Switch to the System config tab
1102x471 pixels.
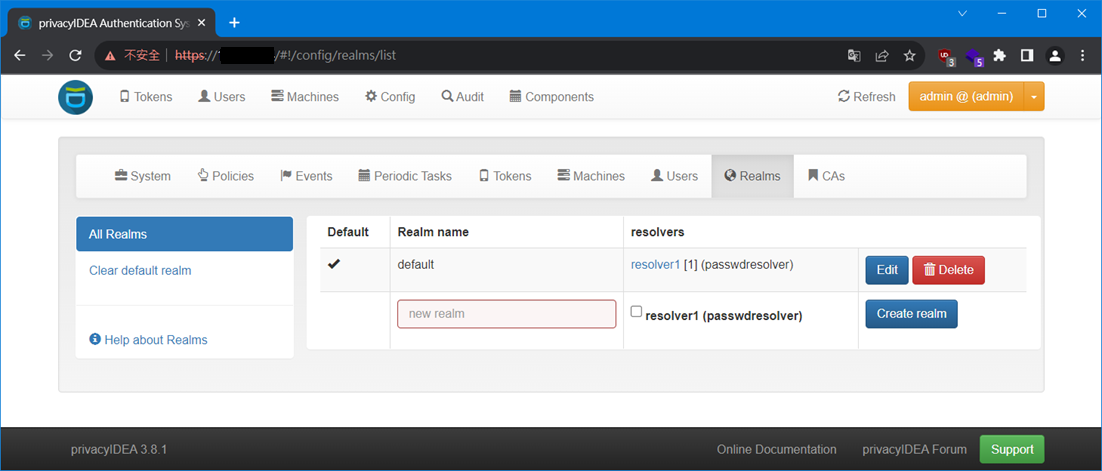[x=143, y=176]
